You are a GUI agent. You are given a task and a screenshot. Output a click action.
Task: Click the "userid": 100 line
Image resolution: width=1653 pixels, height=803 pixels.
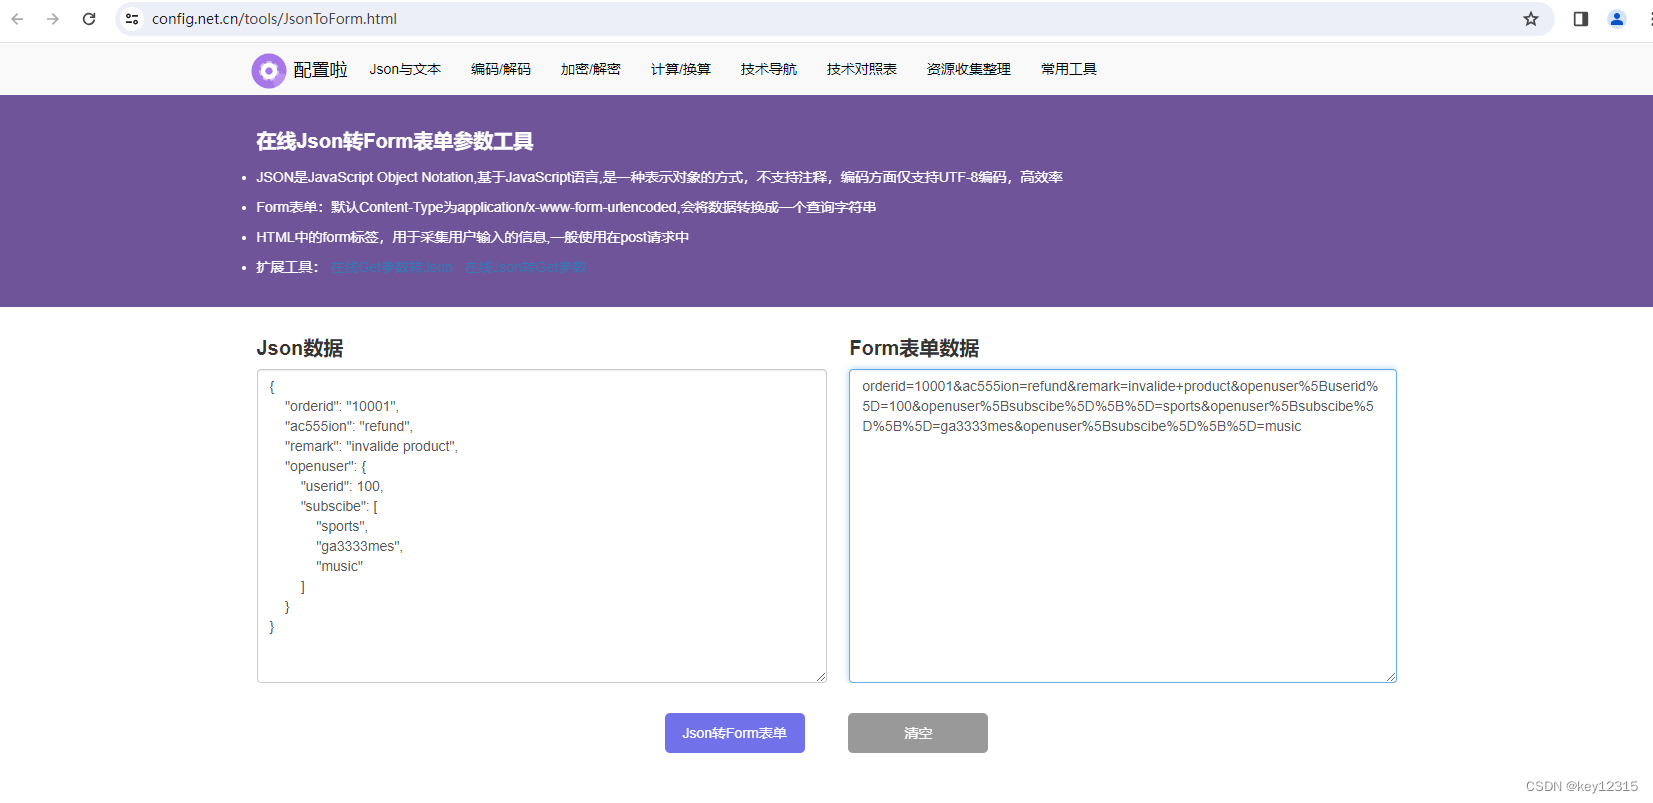click(342, 486)
